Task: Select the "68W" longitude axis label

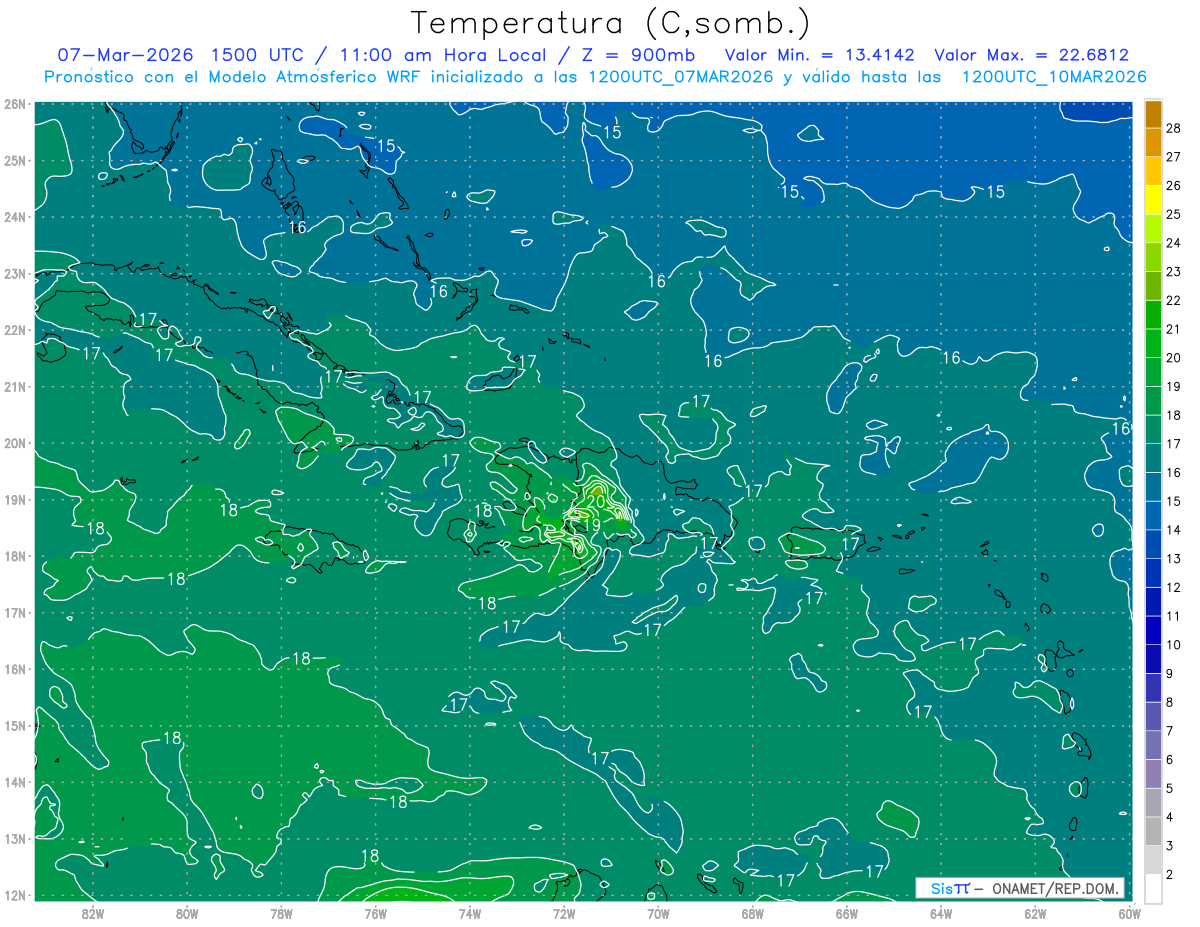Action: (x=752, y=912)
